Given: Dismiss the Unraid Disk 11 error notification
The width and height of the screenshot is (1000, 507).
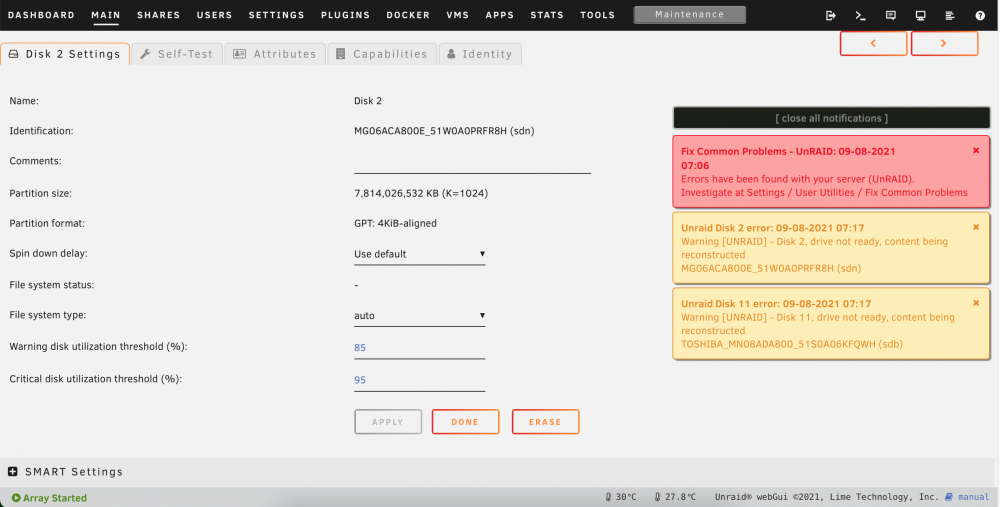Looking at the screenshot, I should click(x=976, y=303).
